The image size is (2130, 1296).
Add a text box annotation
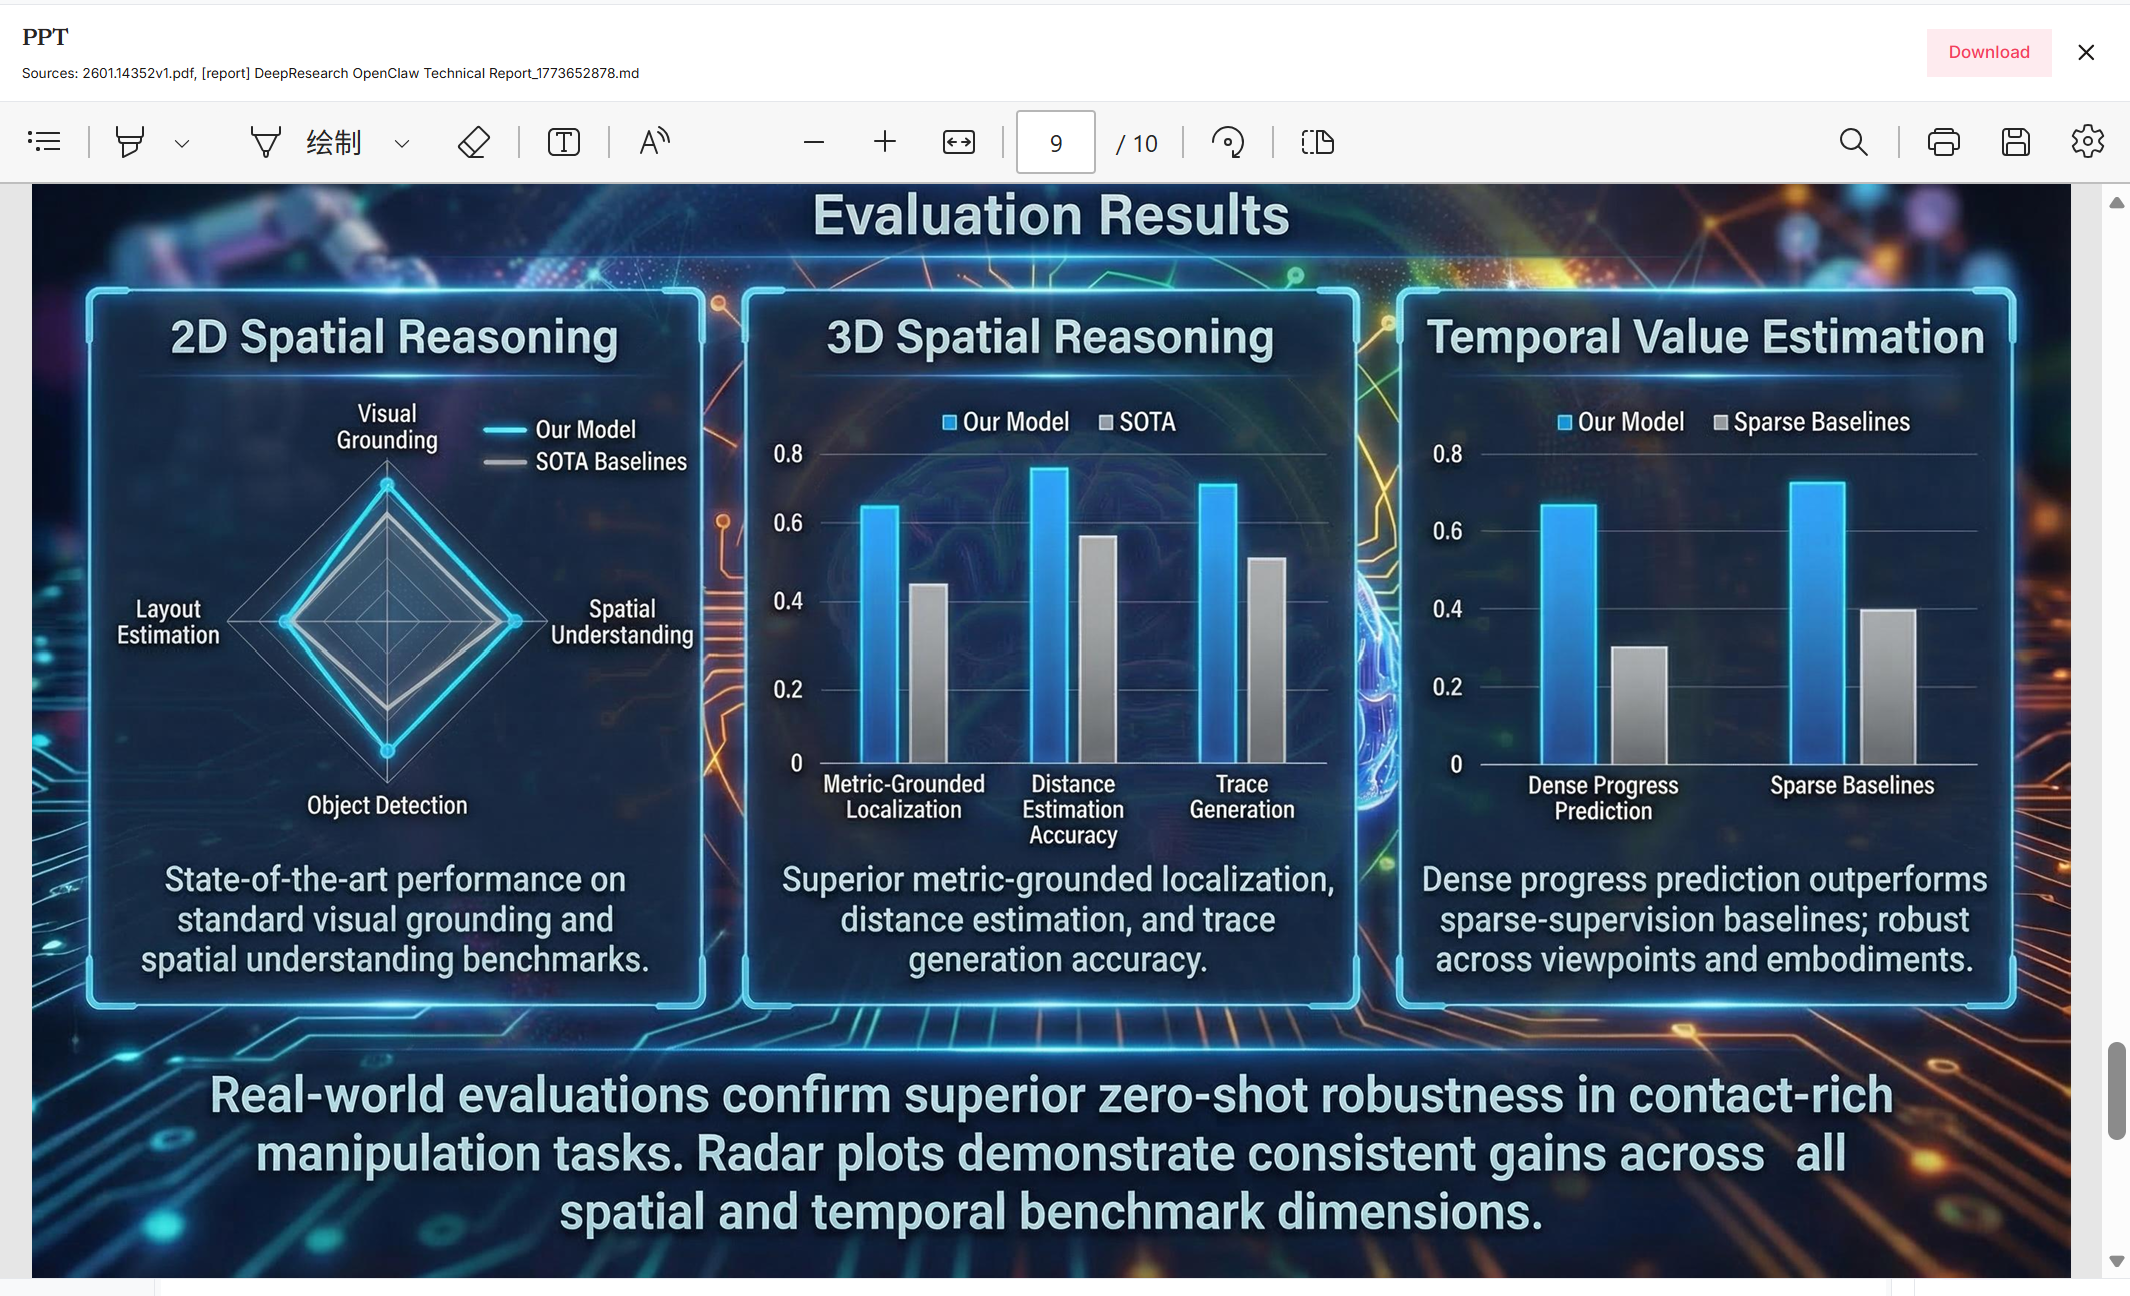pyautogui.click(x=564, y=142)
